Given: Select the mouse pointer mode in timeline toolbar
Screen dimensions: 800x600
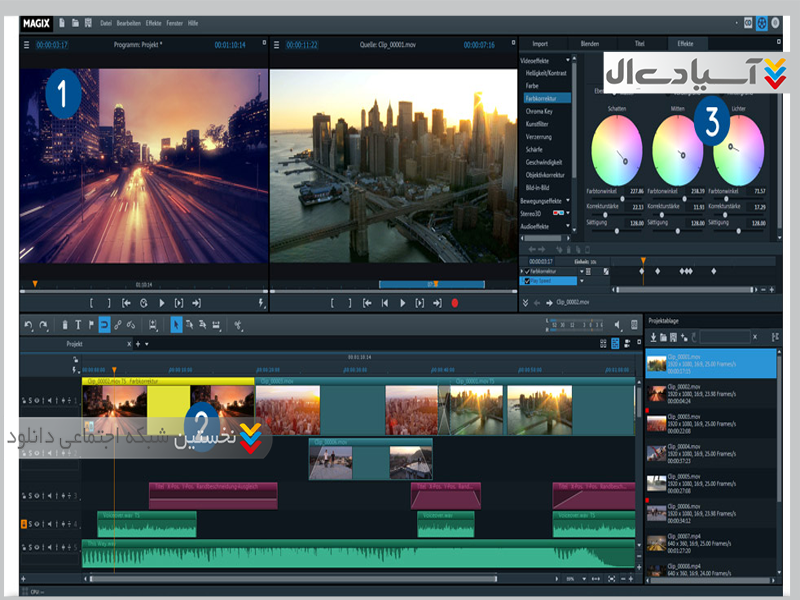Looking at the screenshot, I should click(x=175, y=325).
